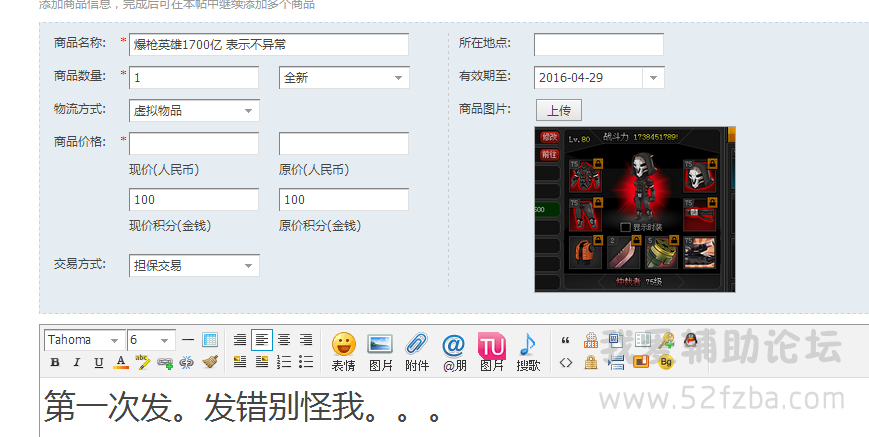Image resolution: width=869 pixels, height=437 pixels.
Task: Click the 所在地点 location field
Action: pos(599,44)
